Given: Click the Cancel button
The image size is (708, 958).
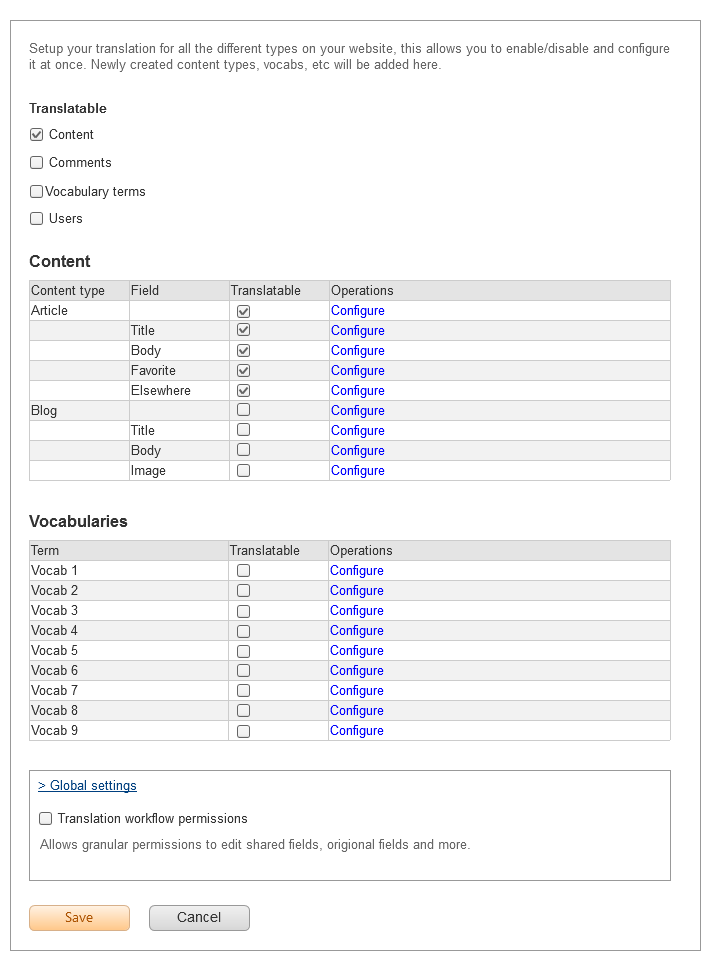Looking at the screenshot, I should click(x=199, y=918).
